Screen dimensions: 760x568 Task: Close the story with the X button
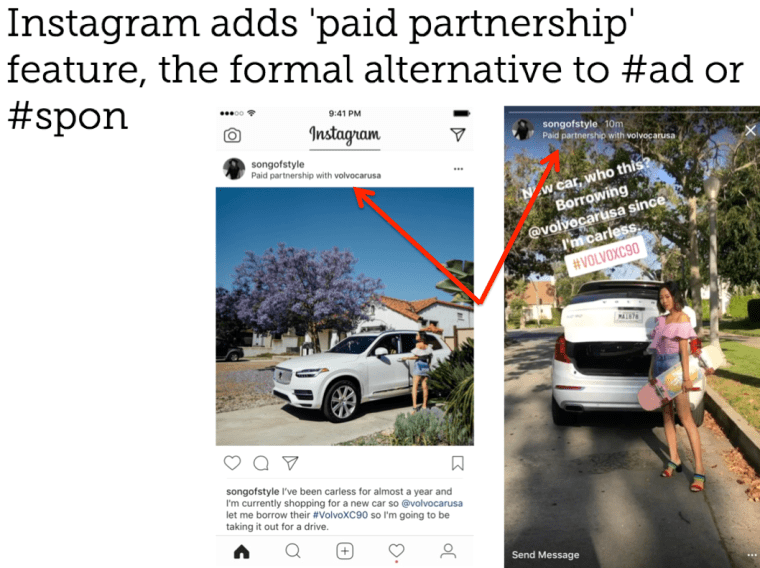750,130
